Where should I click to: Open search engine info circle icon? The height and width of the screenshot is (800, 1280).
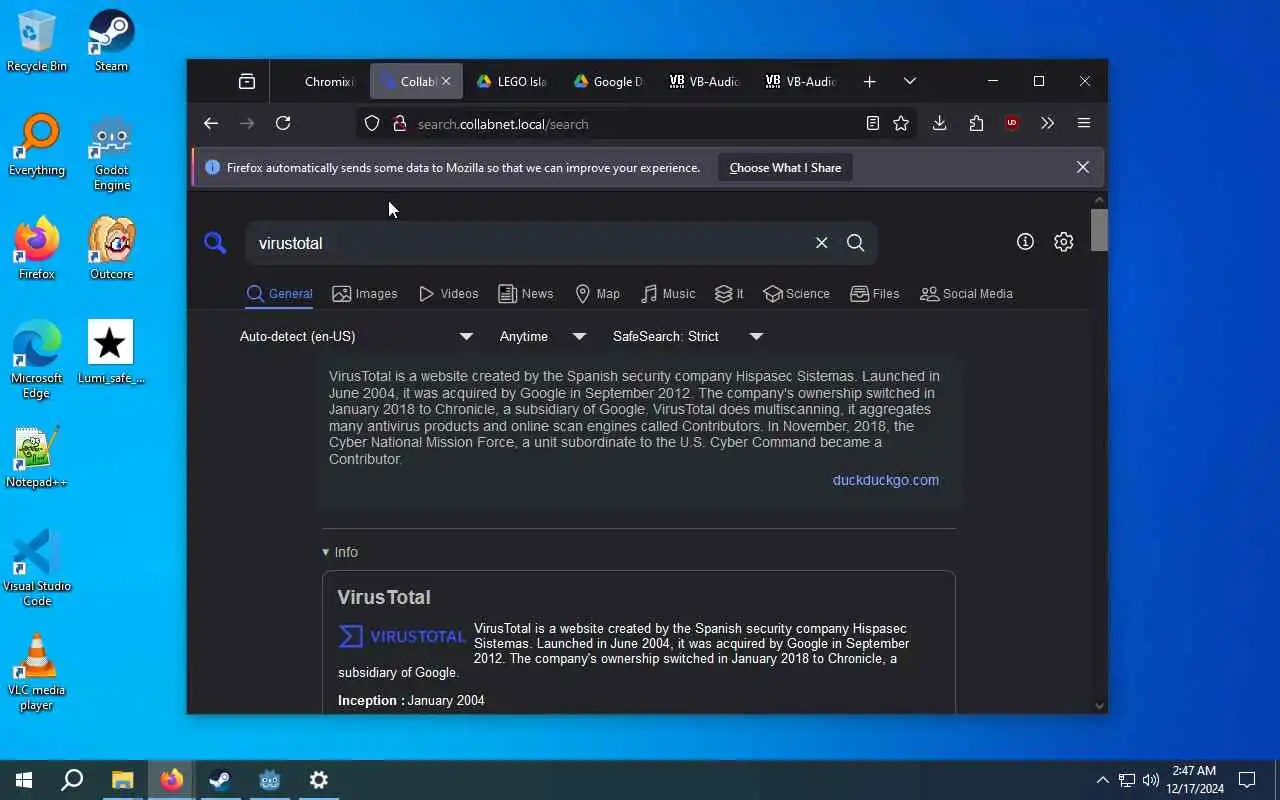click(1025, 242)
